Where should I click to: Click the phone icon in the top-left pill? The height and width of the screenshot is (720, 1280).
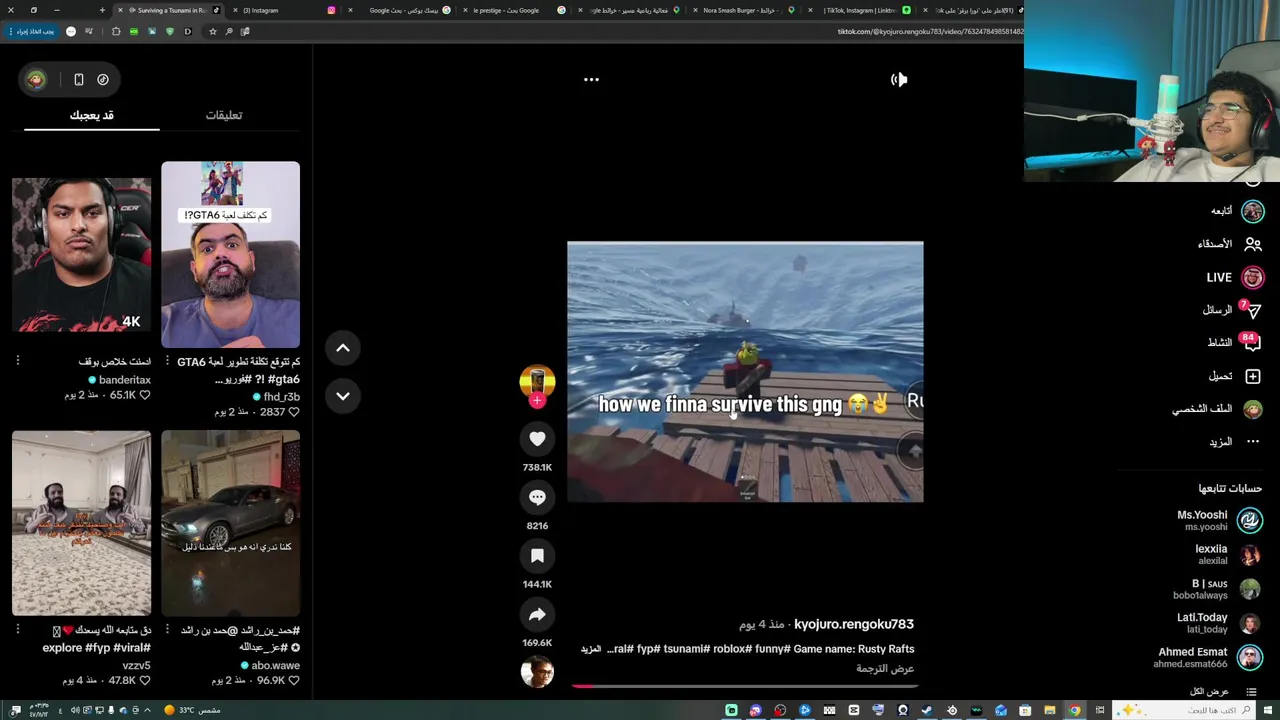(x=79, y=79)
